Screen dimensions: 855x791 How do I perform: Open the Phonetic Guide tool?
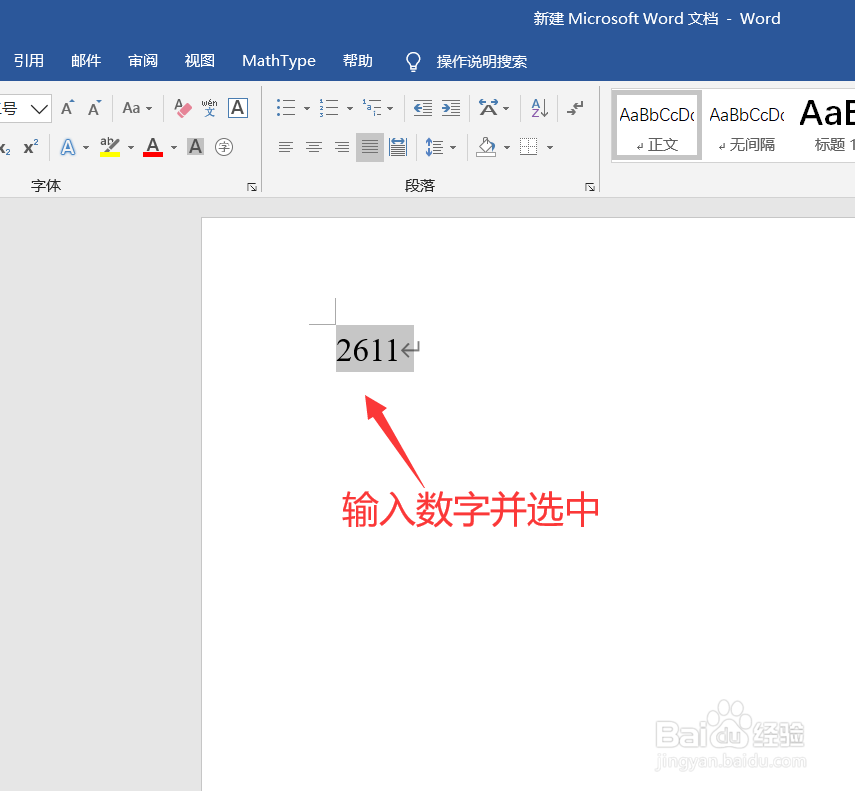coord(208,109)
